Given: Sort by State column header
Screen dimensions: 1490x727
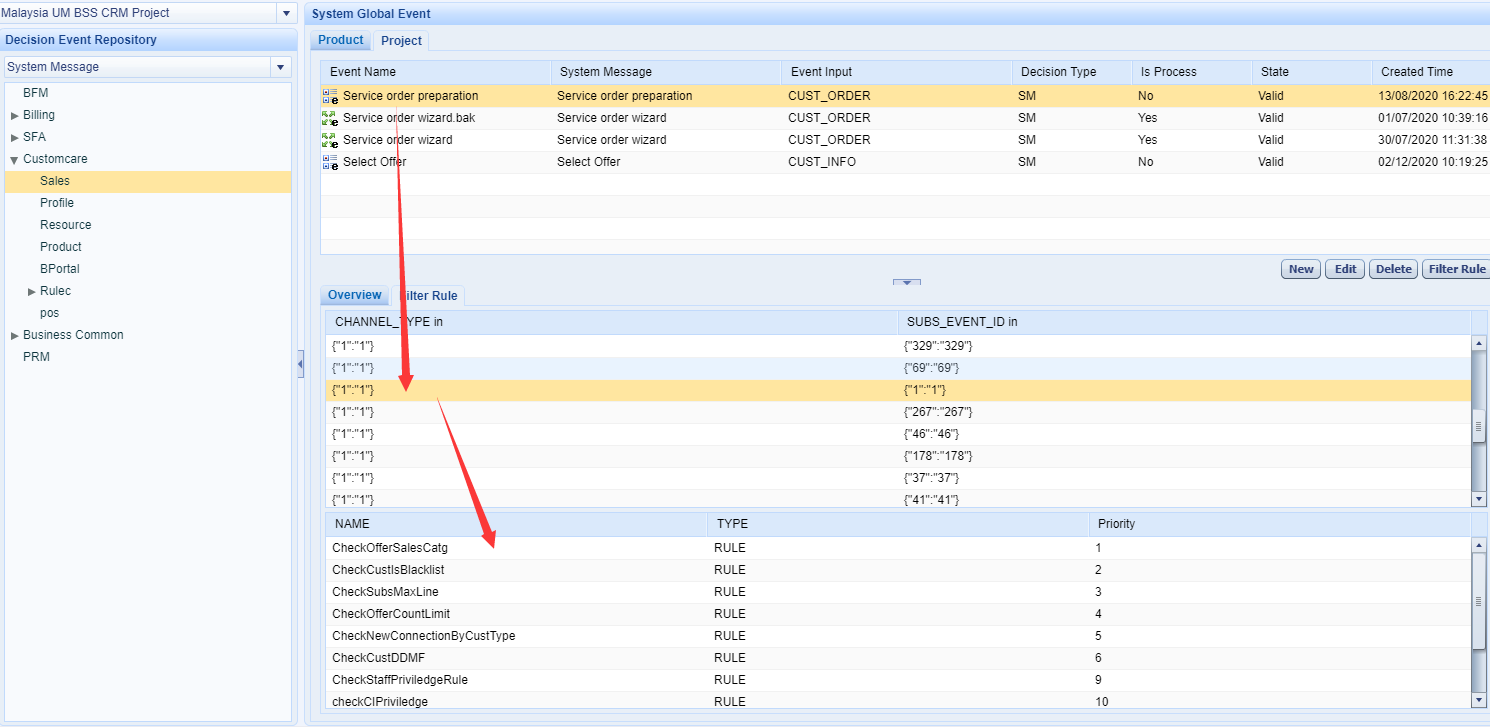Looking at the screenshot, I should tap(1311, 72).
